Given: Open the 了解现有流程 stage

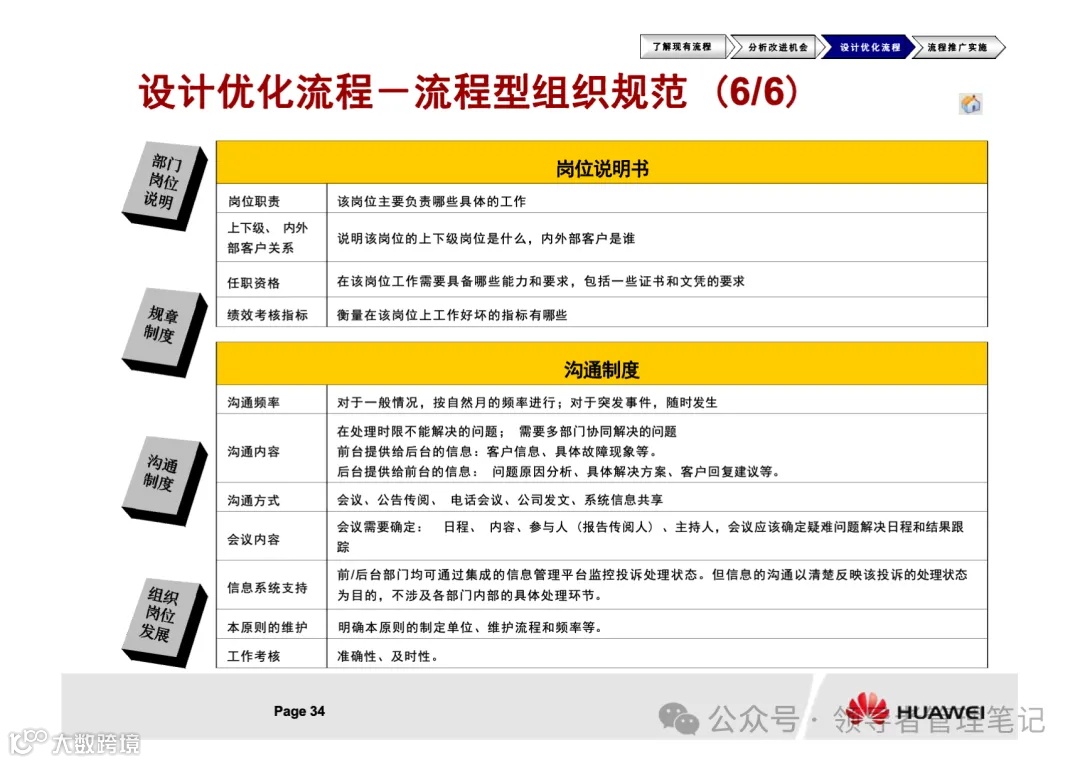Looking at the screenshot, I should [x=682, y=46].
